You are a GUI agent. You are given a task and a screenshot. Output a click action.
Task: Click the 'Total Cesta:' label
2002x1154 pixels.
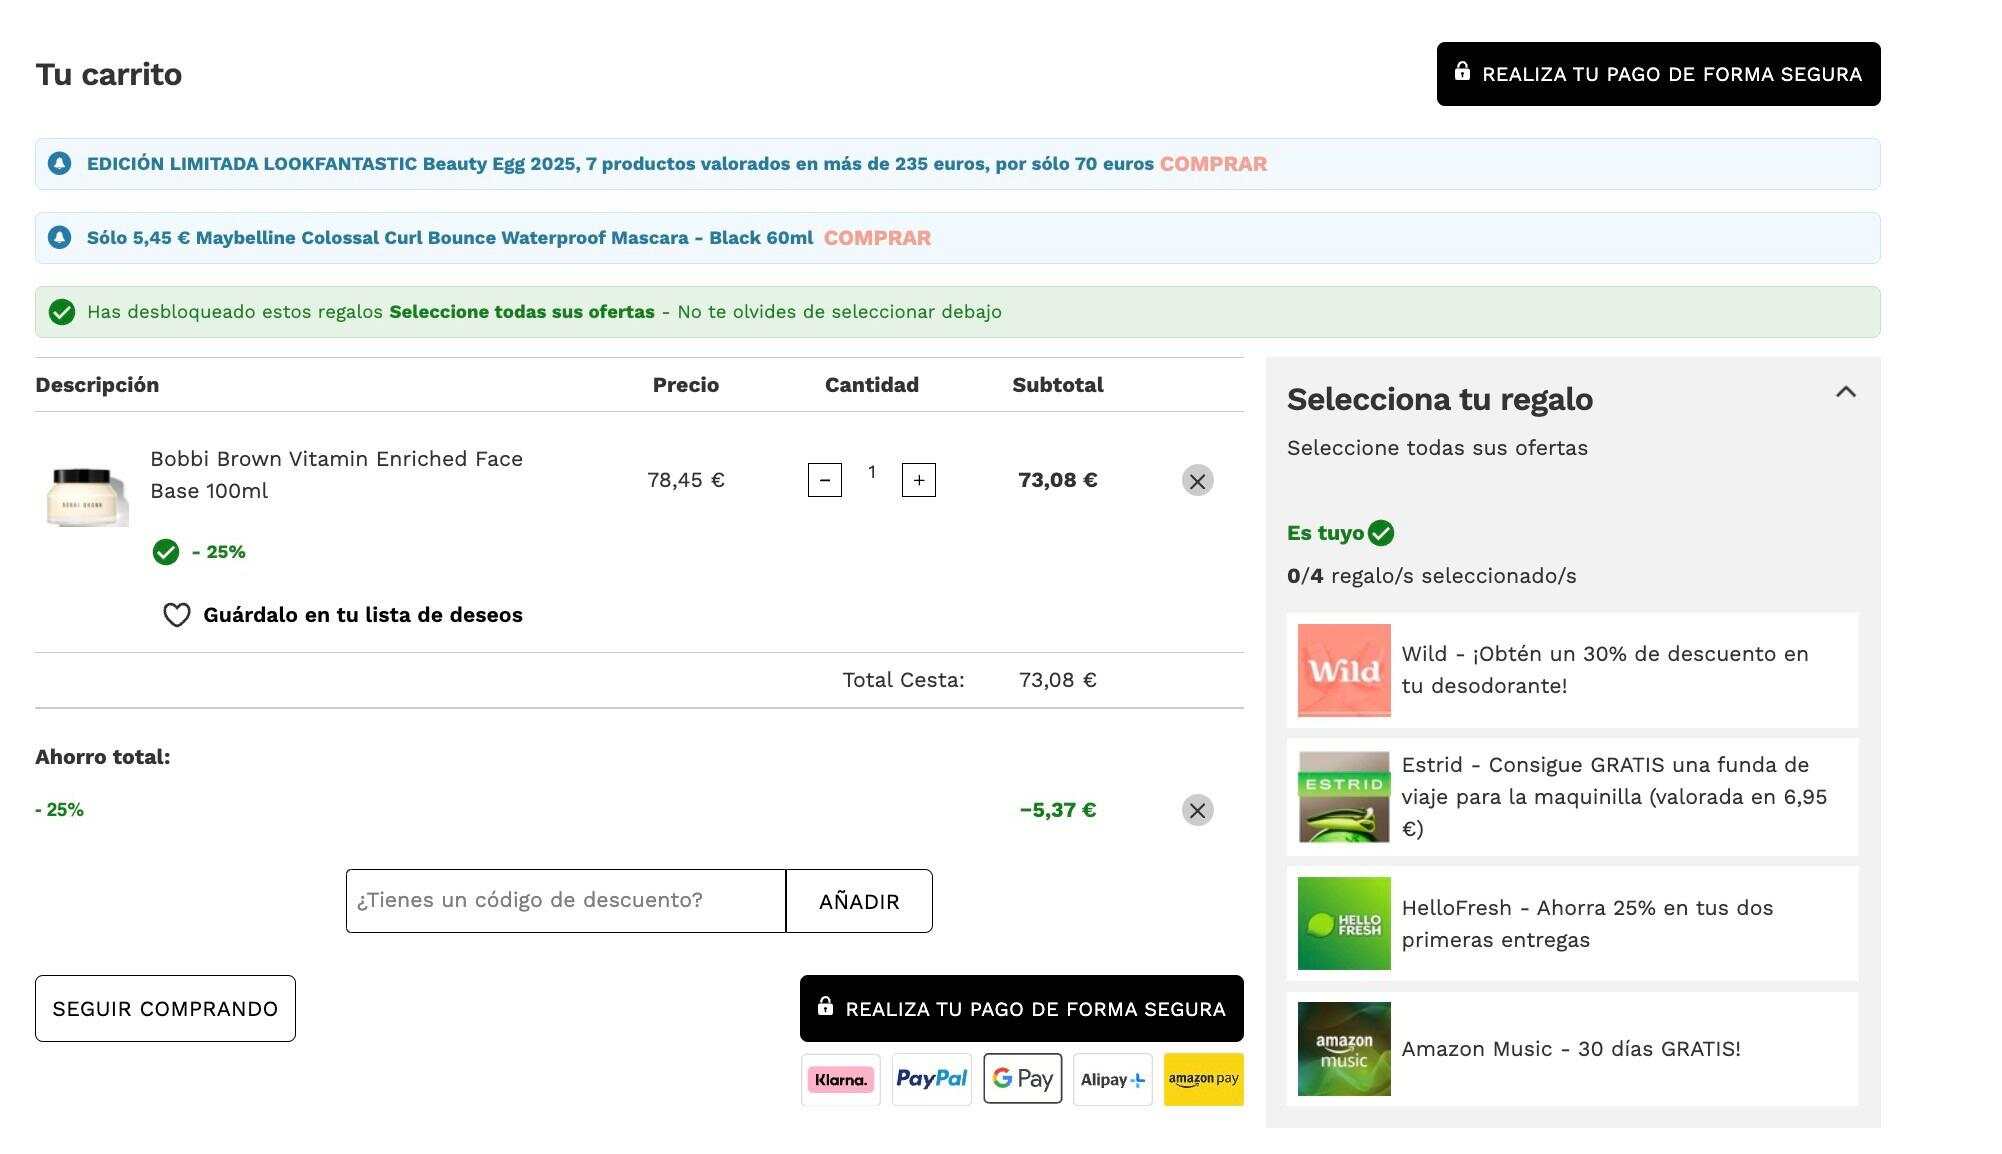tap(903, 680)
